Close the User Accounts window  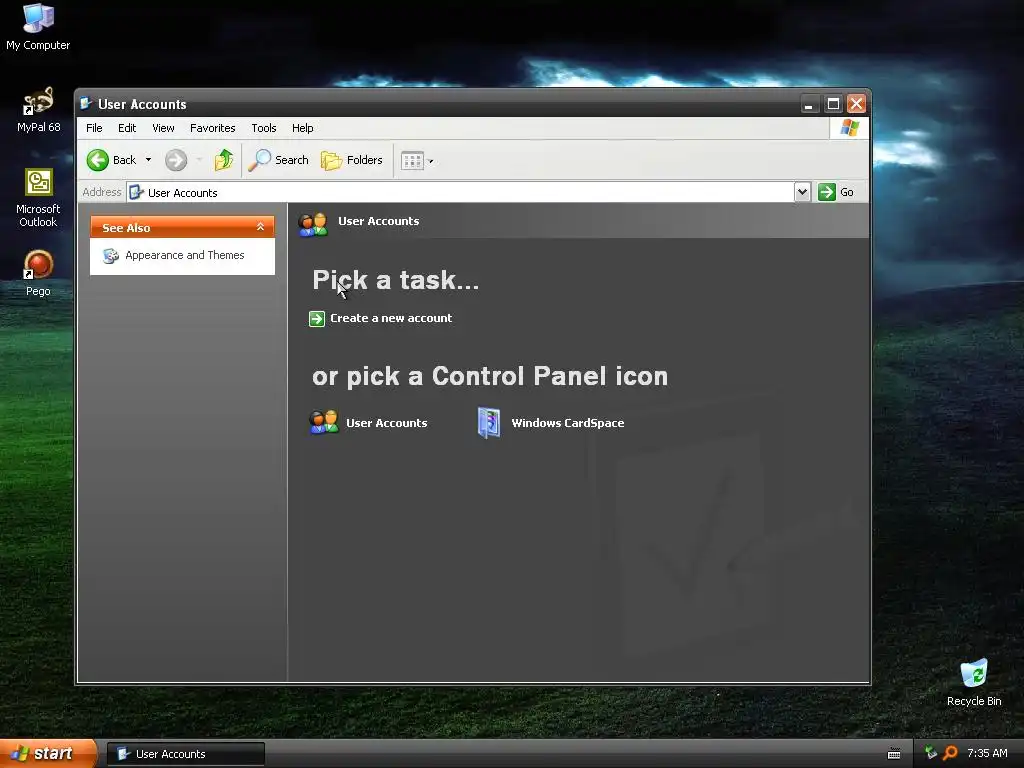point(856,104)
